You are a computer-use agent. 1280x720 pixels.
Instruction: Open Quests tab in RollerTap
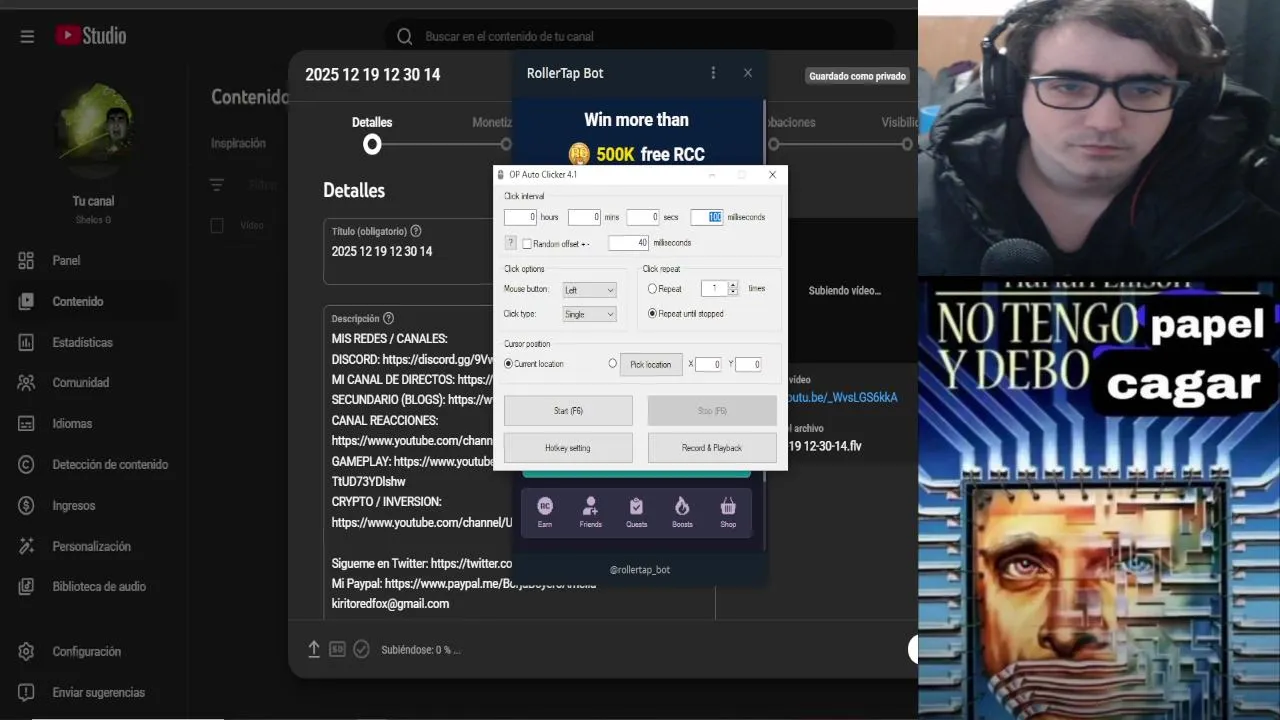click(636, 512)
